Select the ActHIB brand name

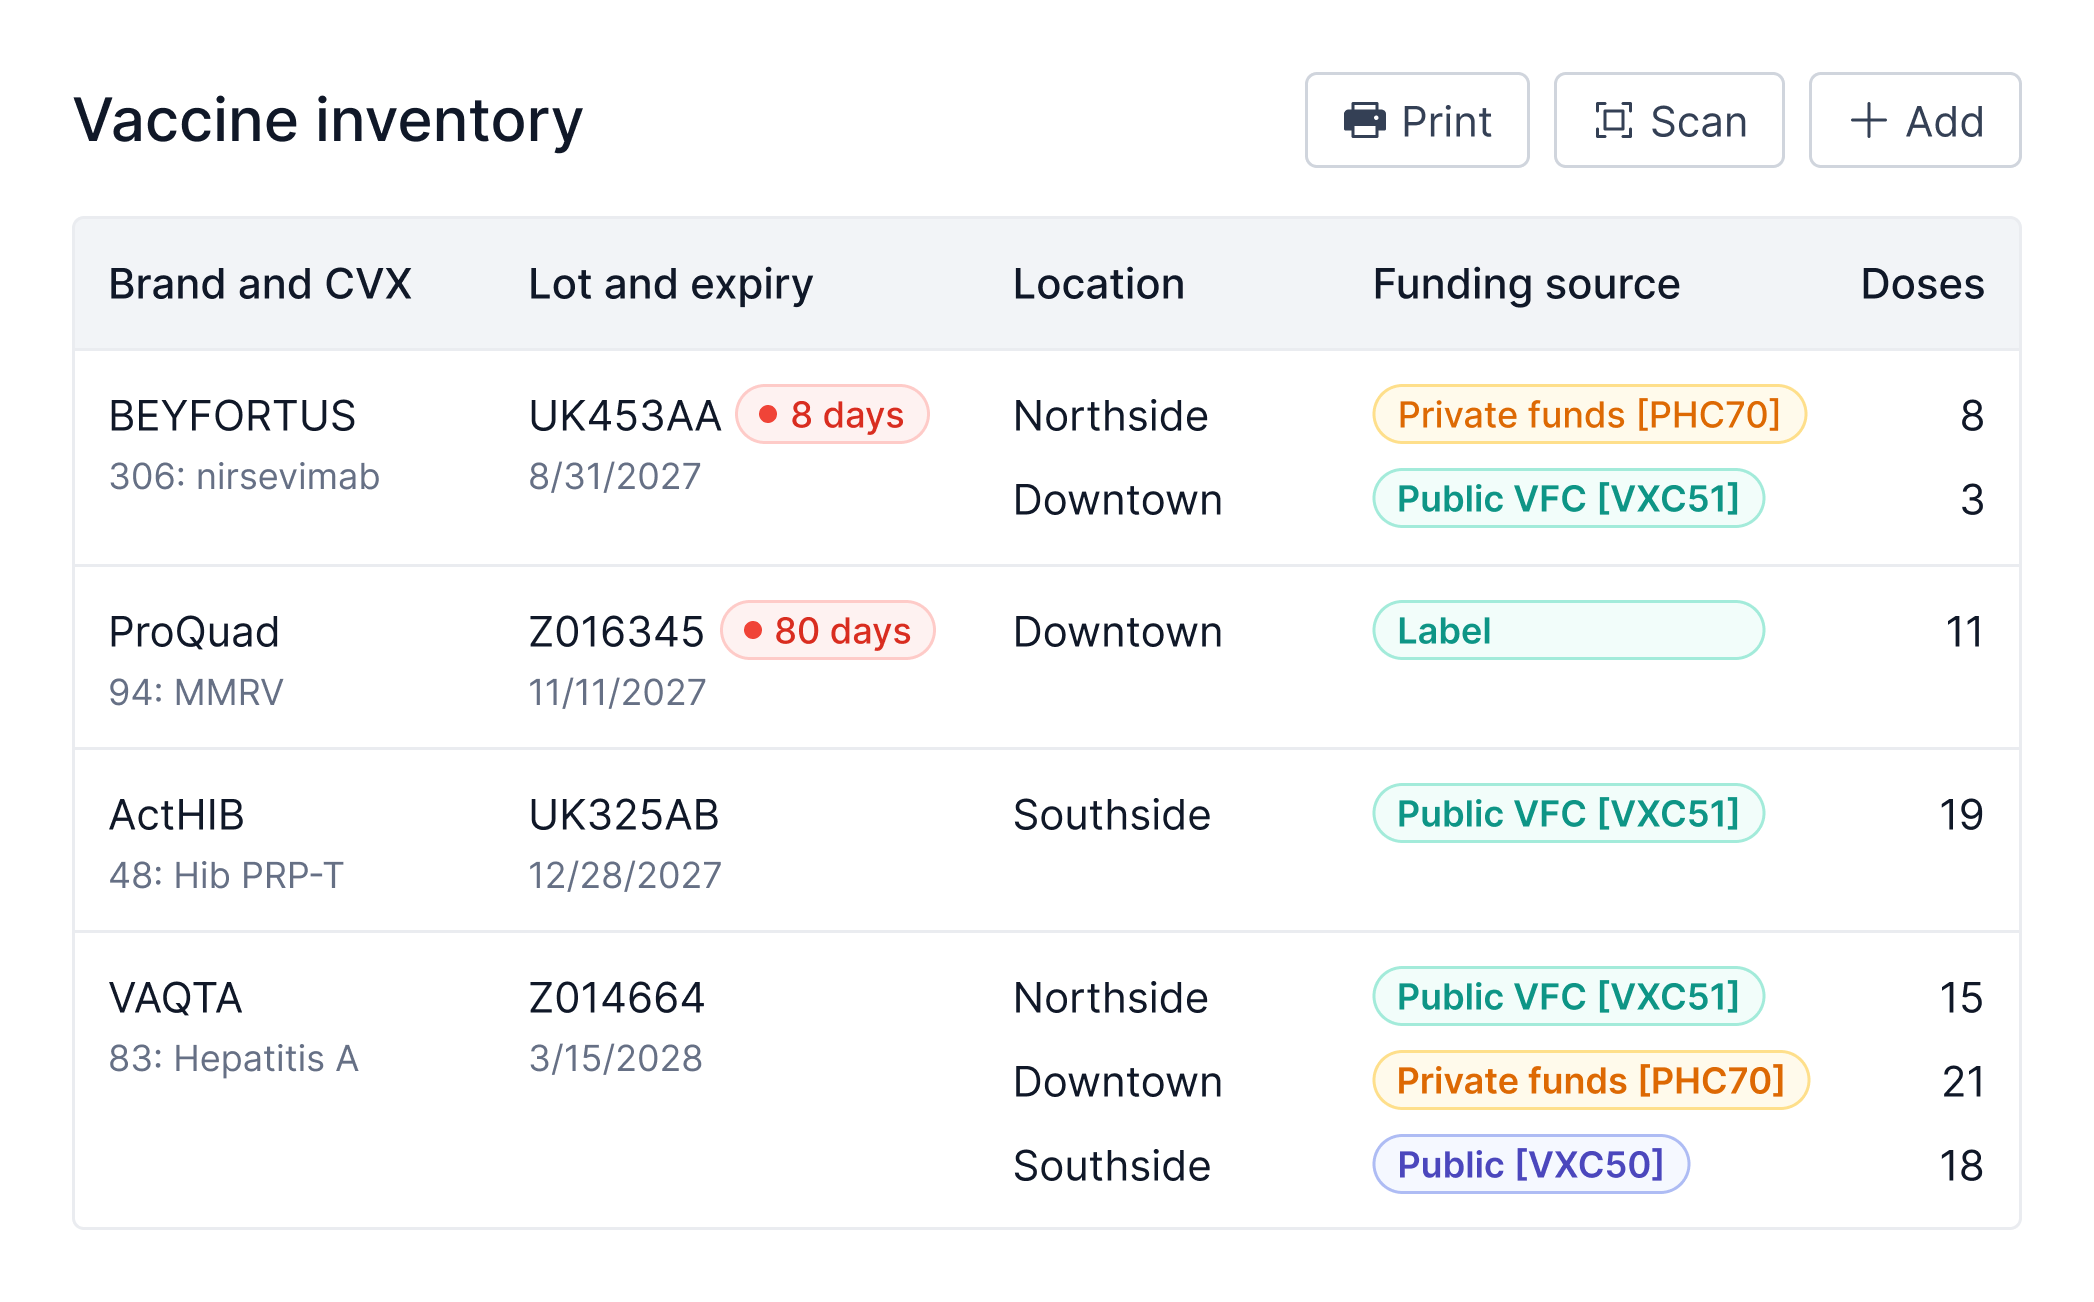[x=177, y=815]
